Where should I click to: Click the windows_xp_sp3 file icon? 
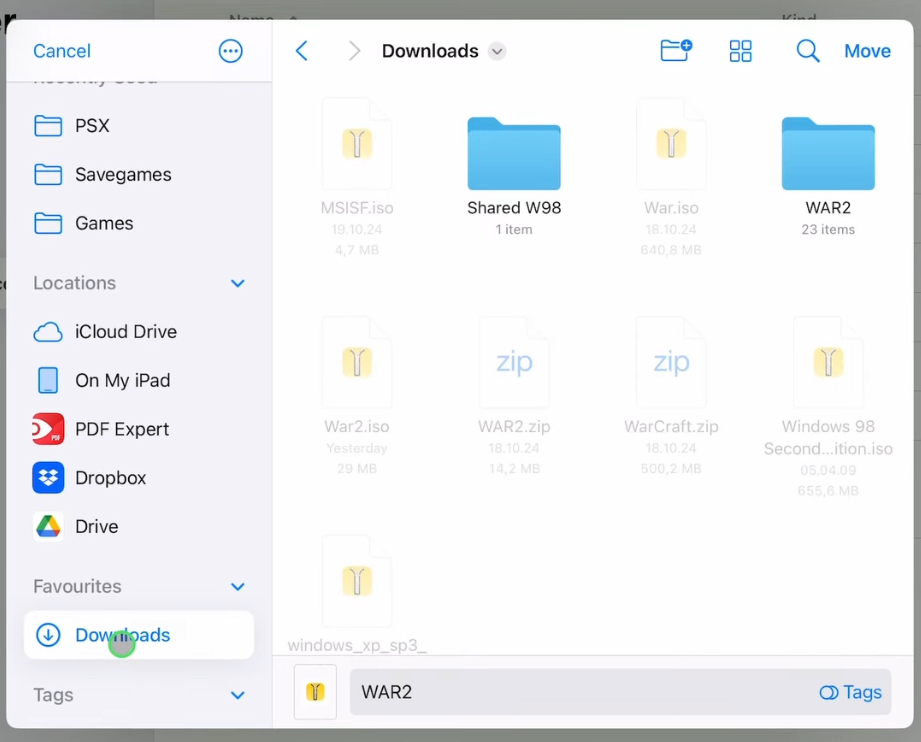tap(357, 581)
